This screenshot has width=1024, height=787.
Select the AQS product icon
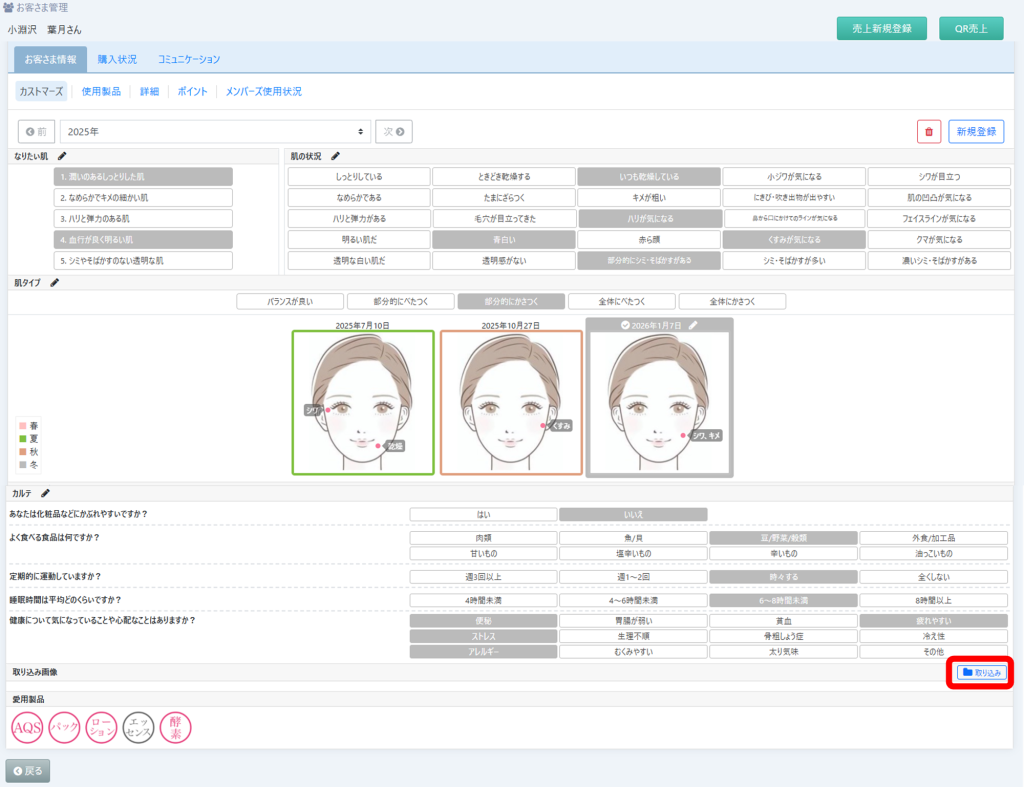pos(27,728)
